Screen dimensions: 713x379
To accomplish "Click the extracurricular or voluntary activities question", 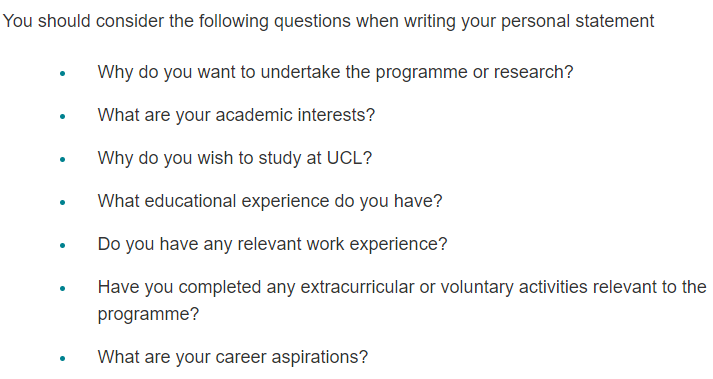I will tap(402, 300).
